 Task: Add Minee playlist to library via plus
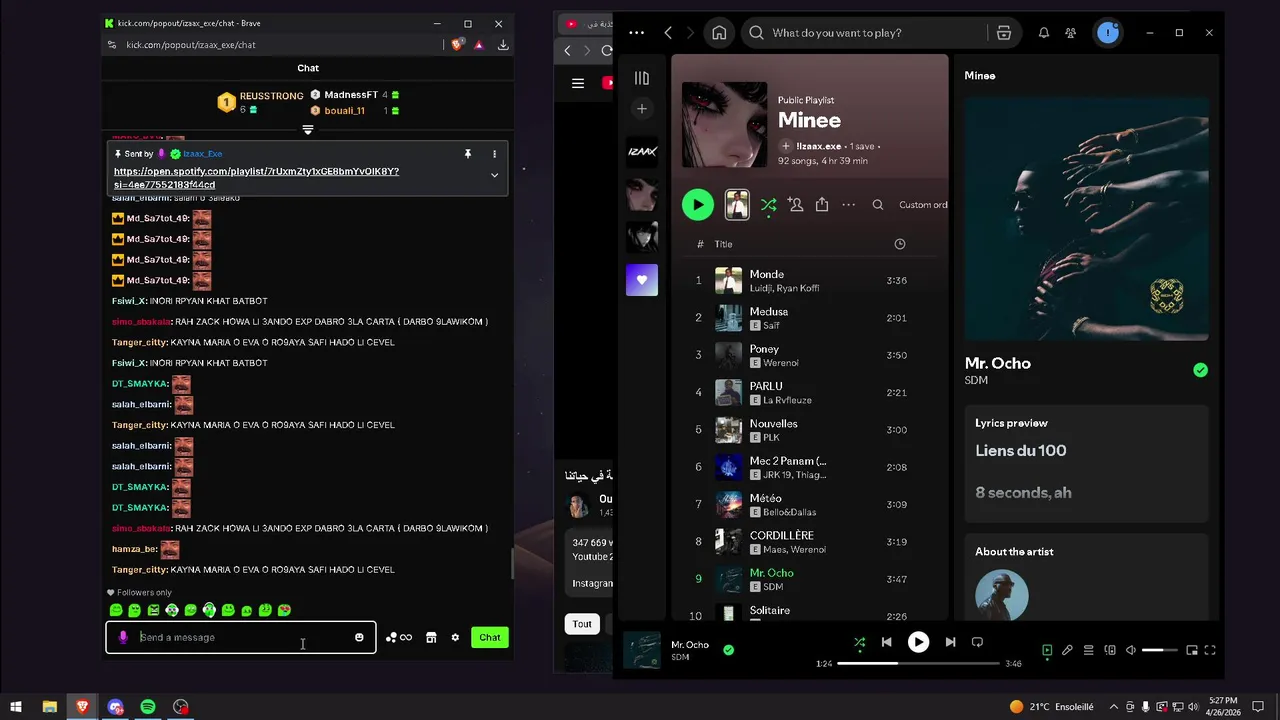pyautogui.click(x=786, y=146)
